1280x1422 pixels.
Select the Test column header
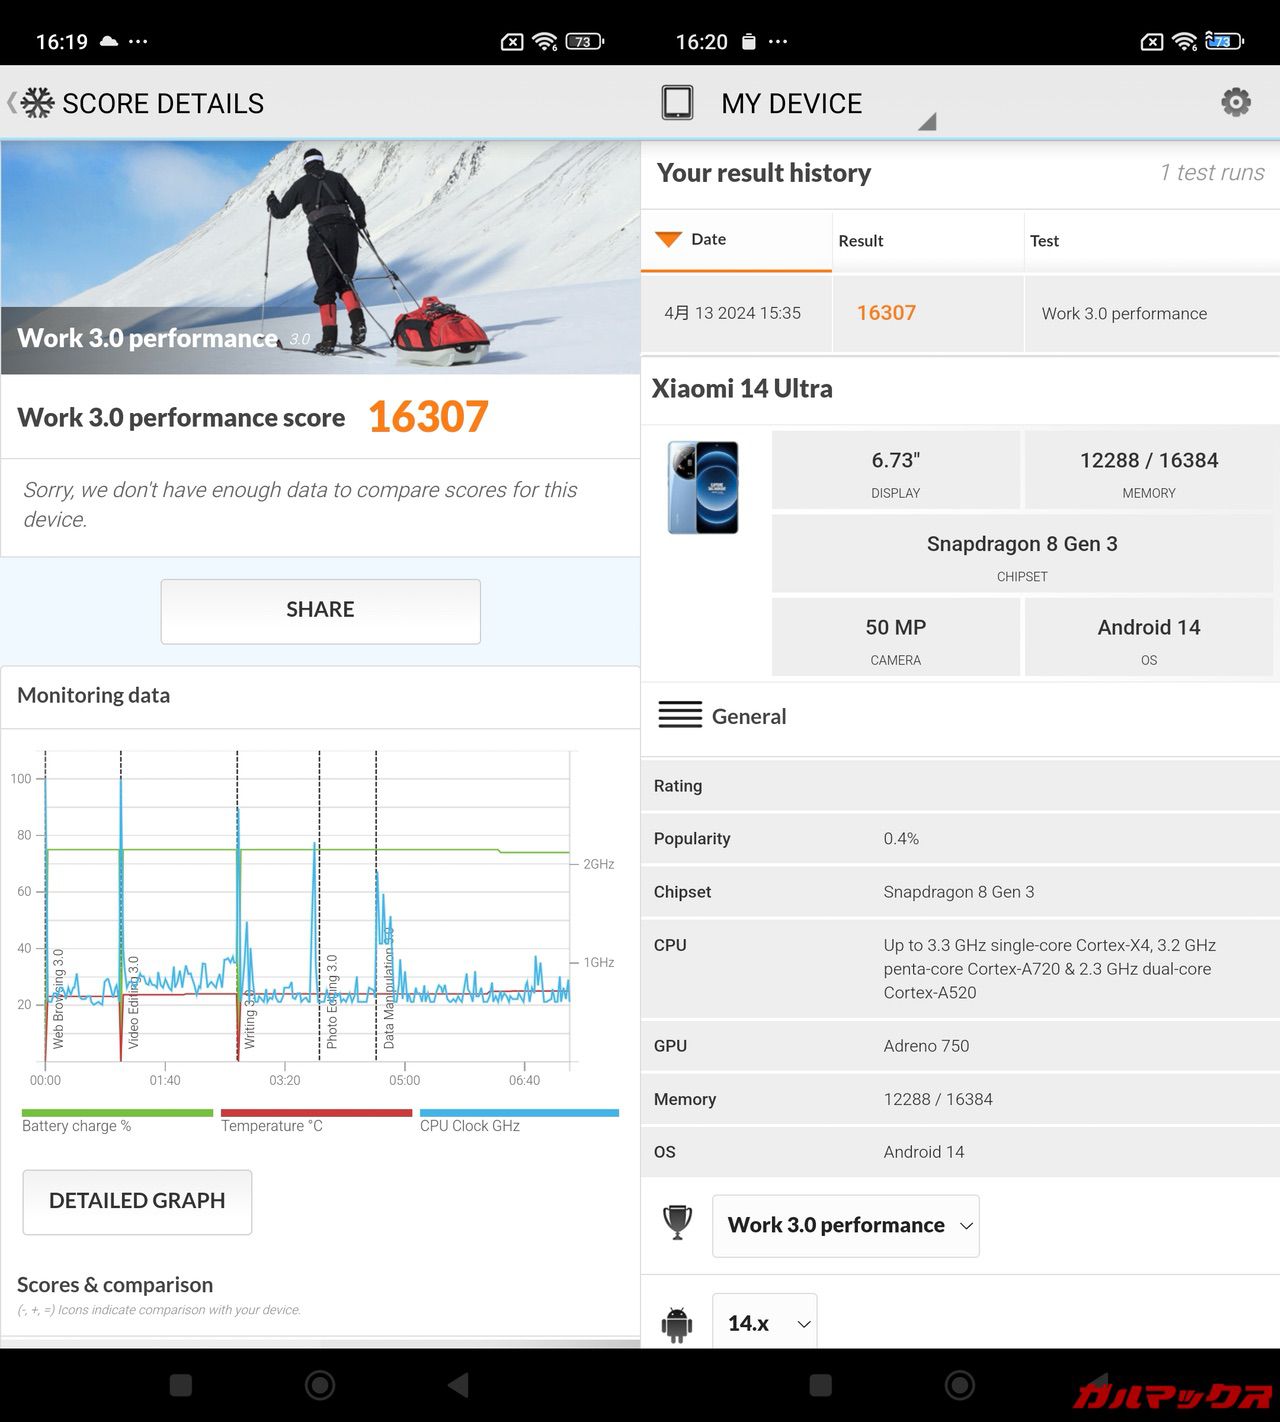[1044, 241]
